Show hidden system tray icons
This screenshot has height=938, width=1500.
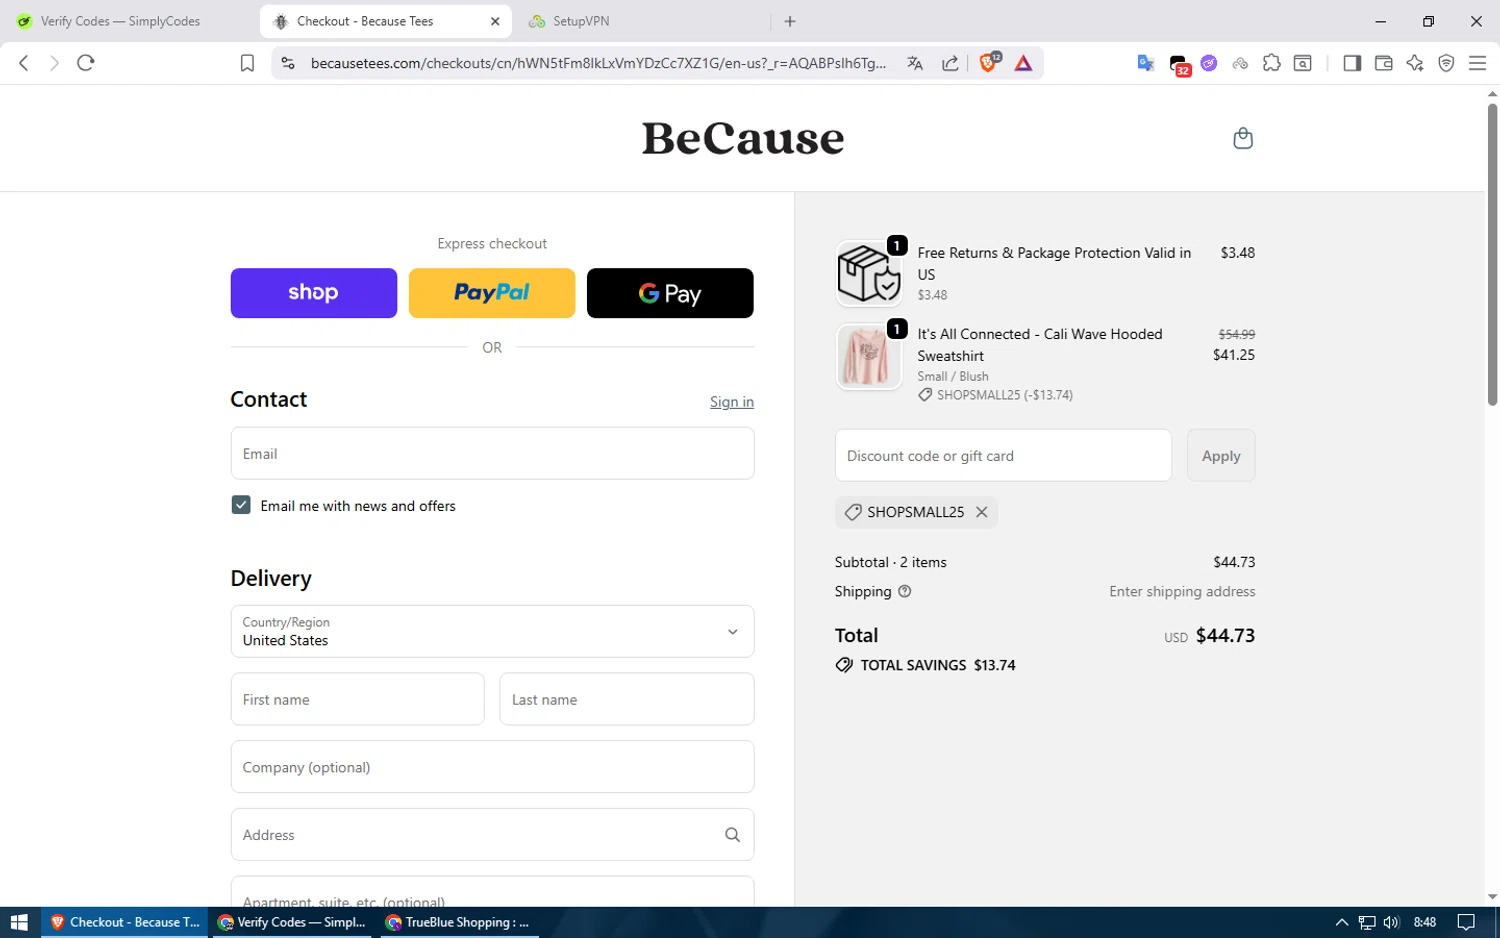[x=1341, y=922]
